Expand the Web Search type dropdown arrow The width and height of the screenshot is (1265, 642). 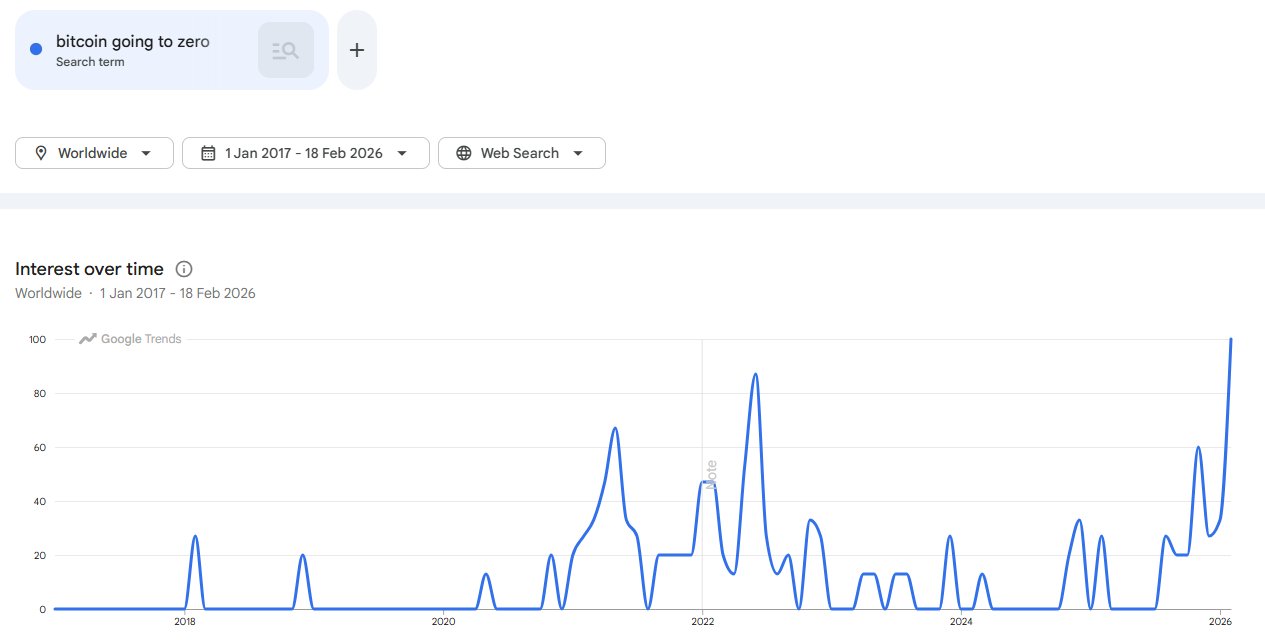(578, 153)
